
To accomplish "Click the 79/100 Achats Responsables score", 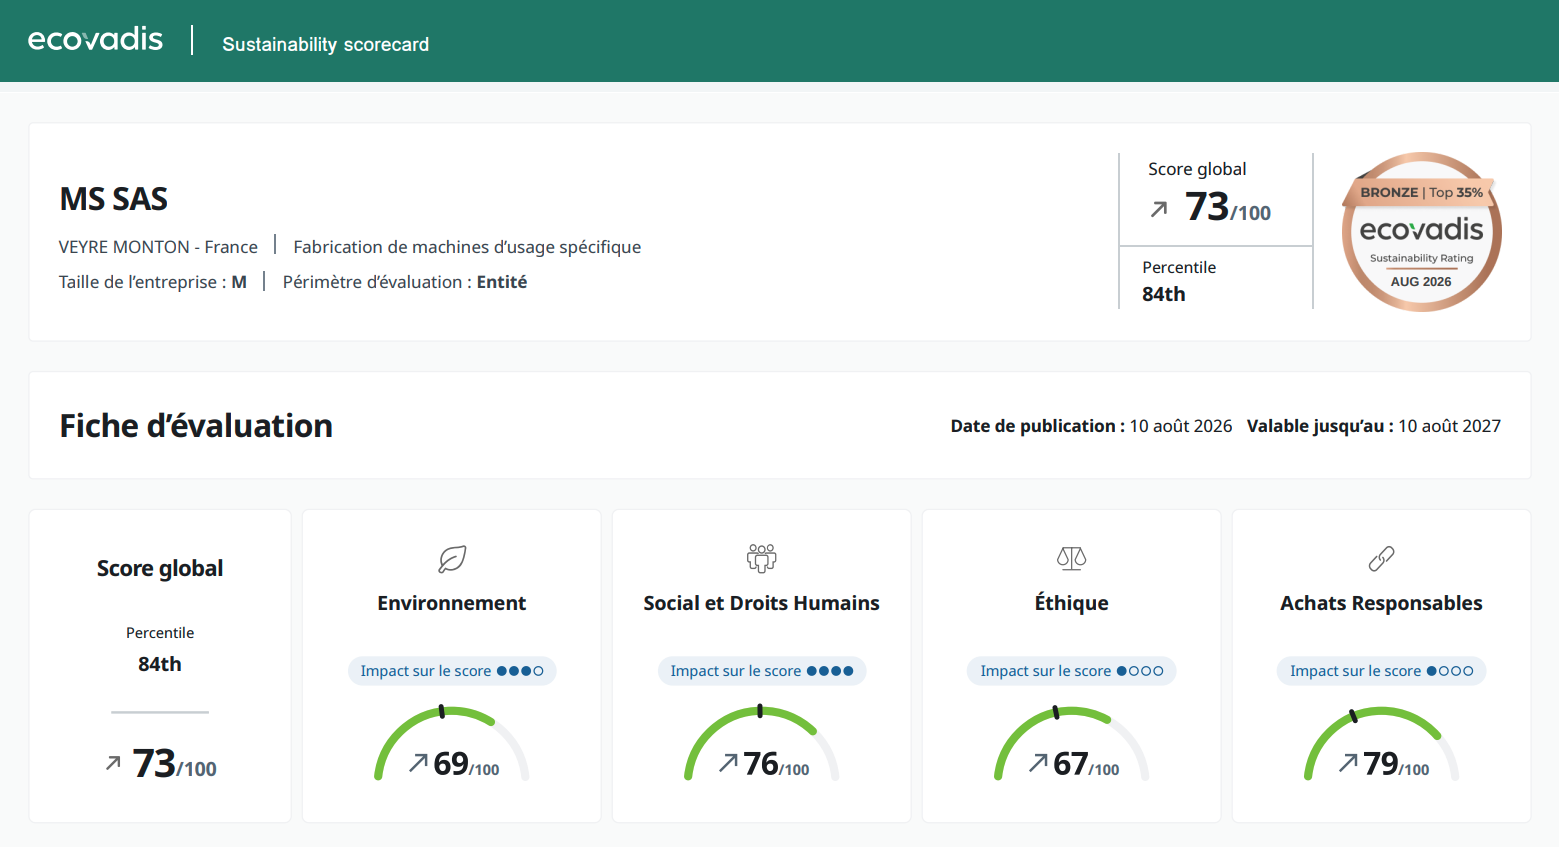I will (1396, 764).
